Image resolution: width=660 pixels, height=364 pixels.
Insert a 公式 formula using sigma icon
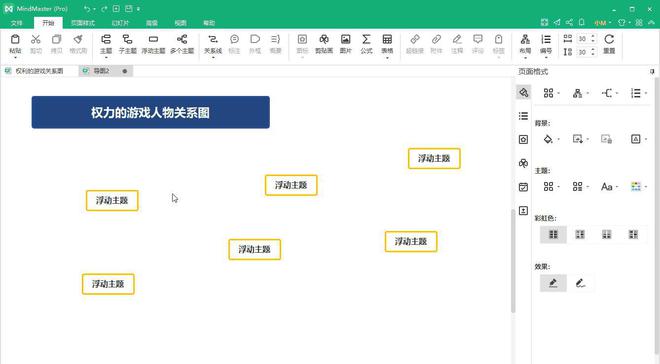(366, 44)
